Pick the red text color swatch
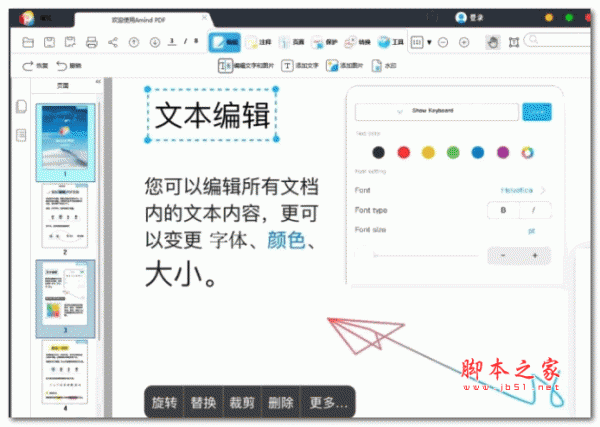 tap(403, 152)
